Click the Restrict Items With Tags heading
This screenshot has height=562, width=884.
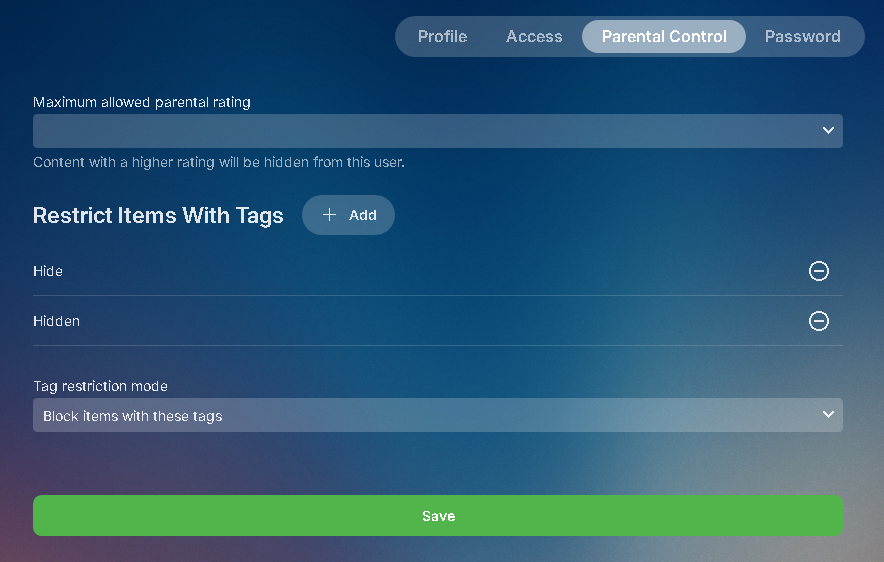click(158, 215)
